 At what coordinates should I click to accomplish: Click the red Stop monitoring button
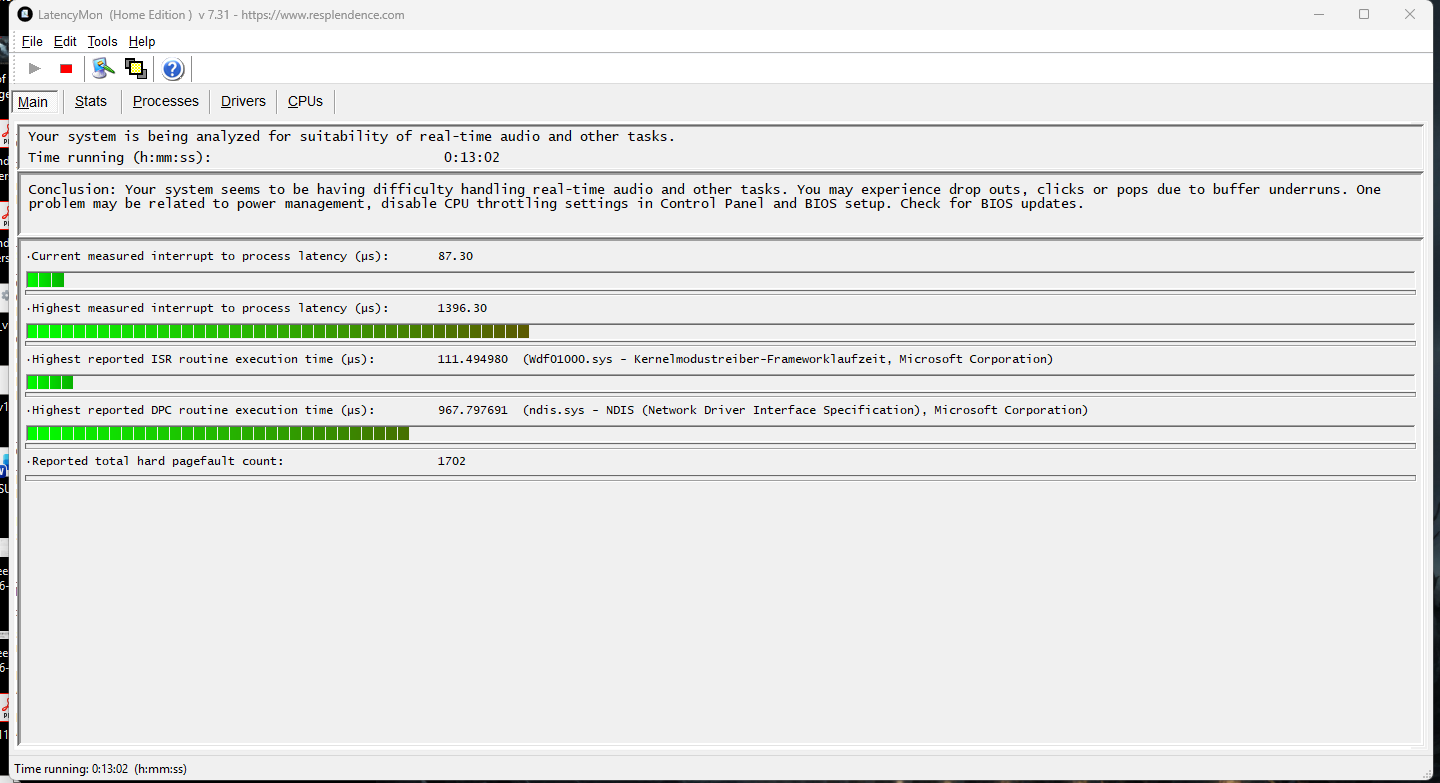(x=66, y=69)
